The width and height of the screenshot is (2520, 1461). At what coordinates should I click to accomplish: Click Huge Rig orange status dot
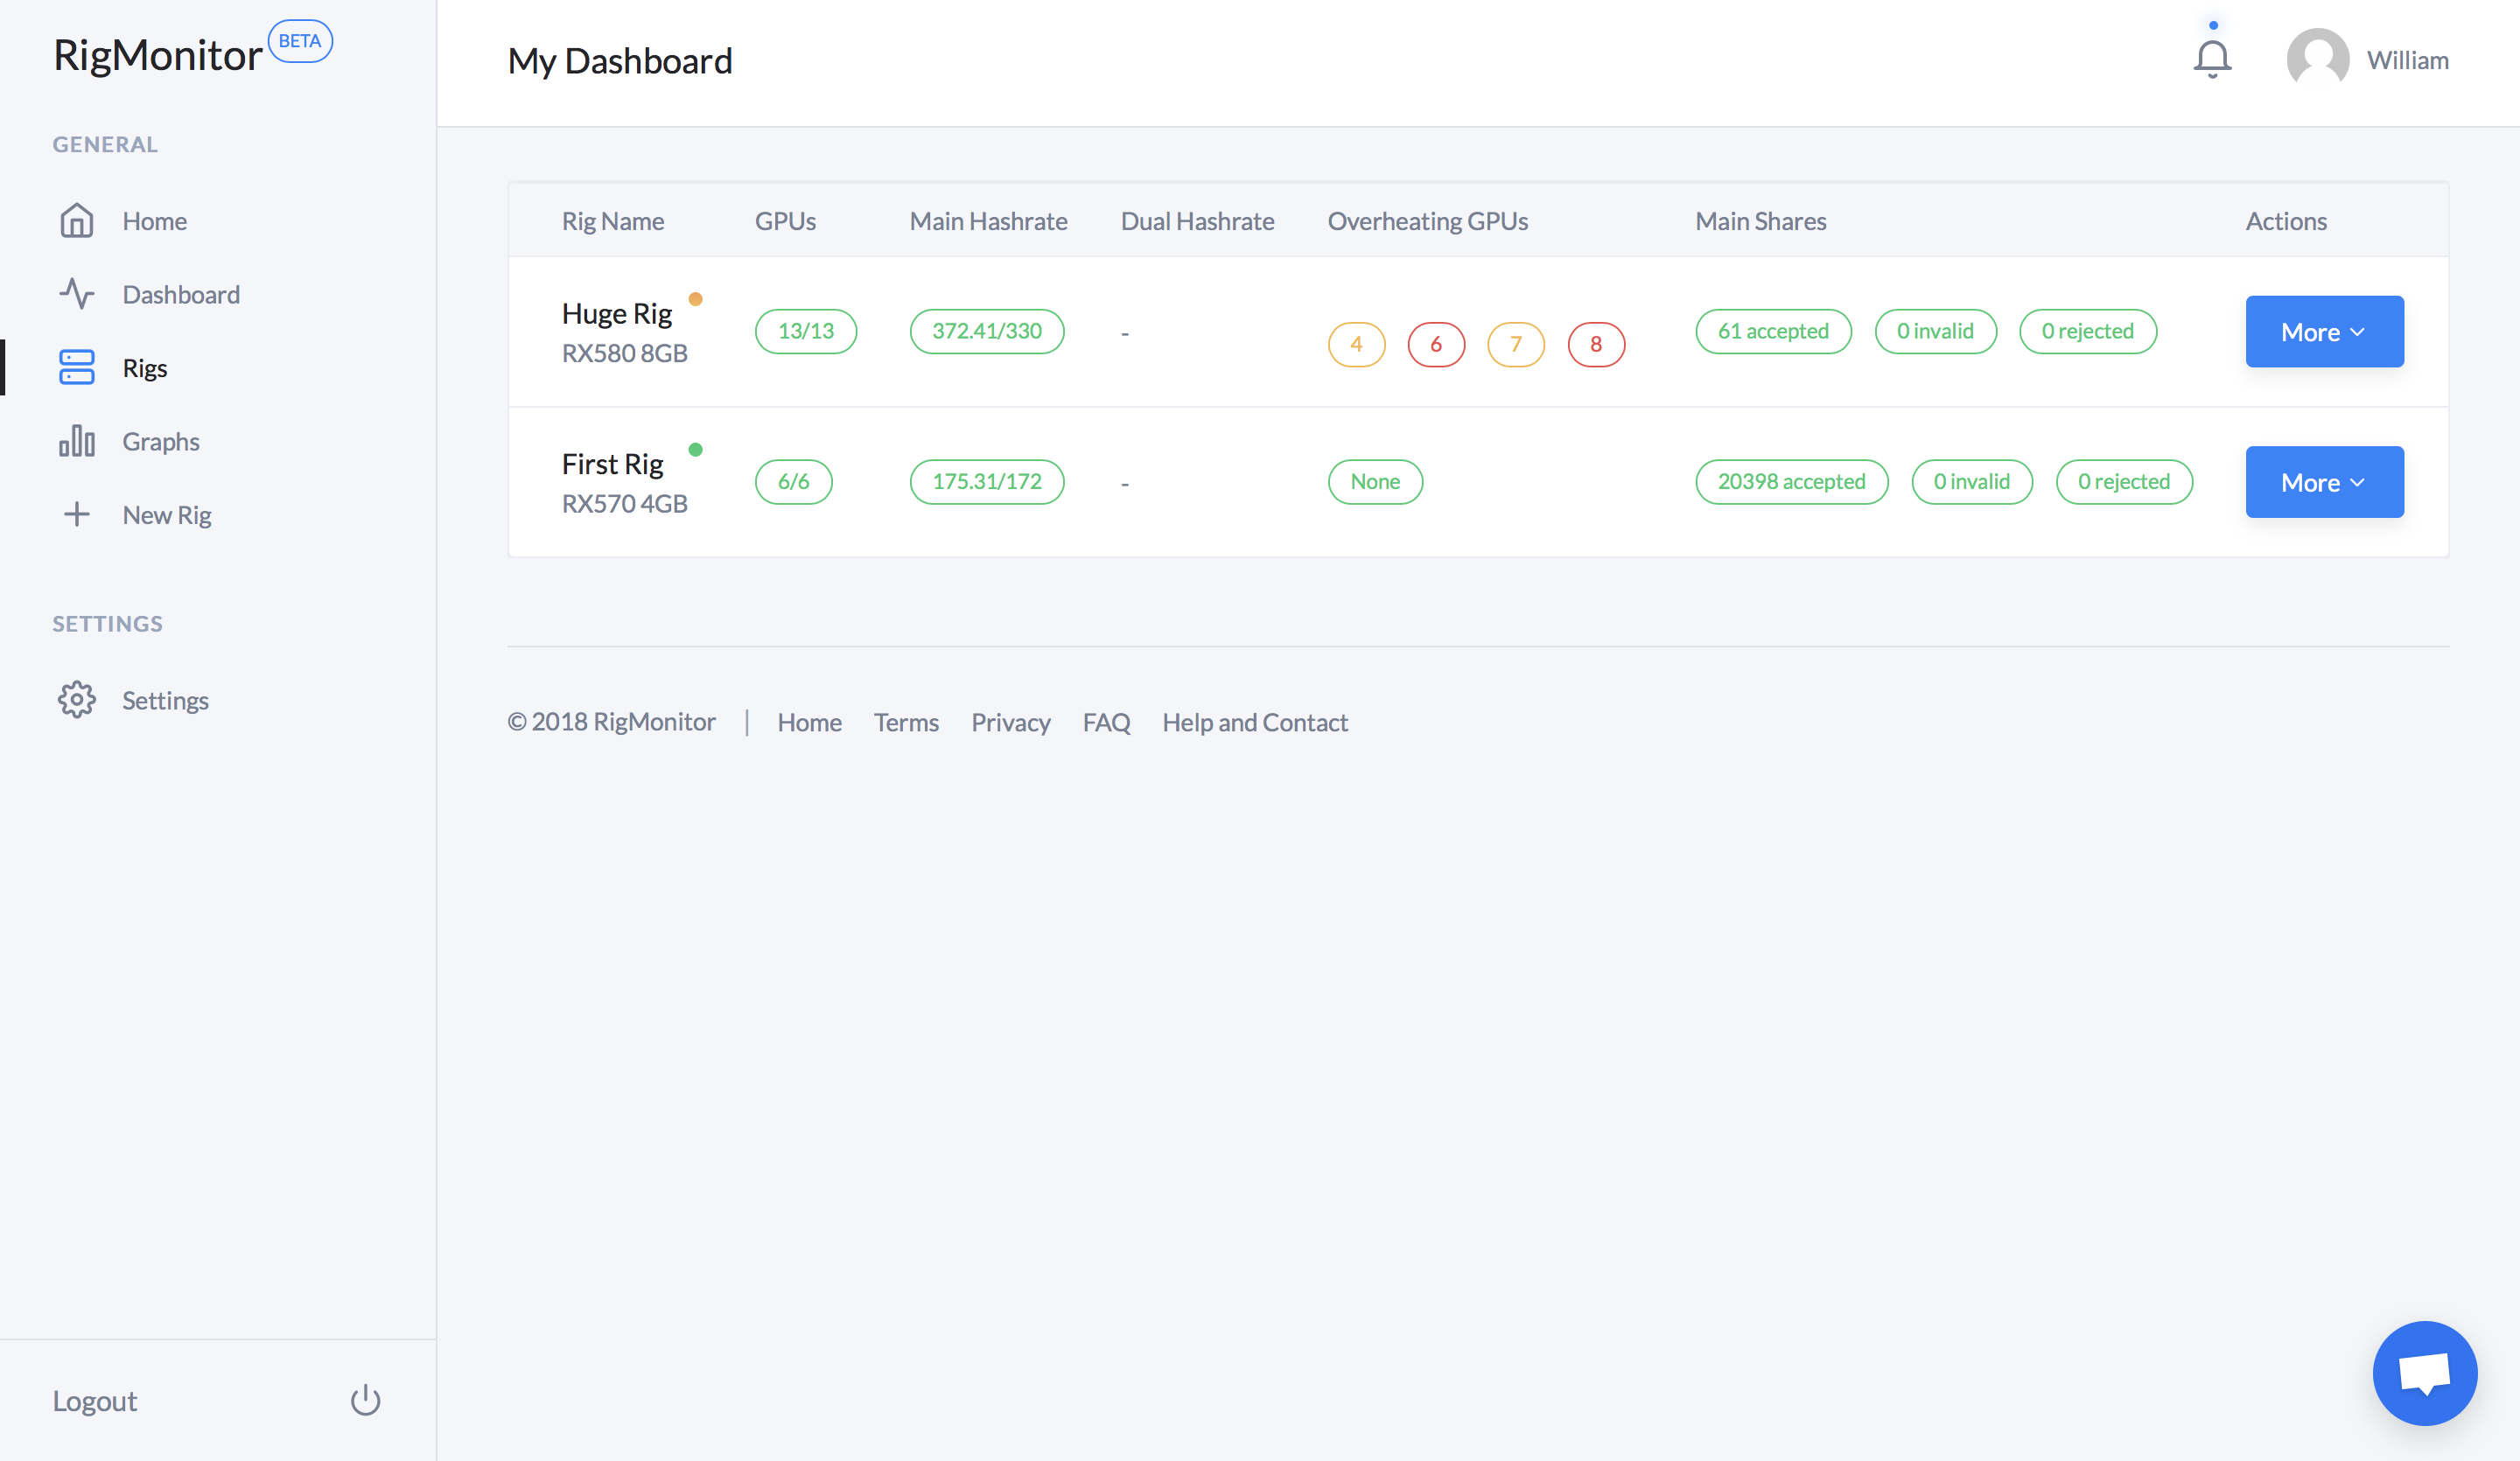tap(696, 299)
